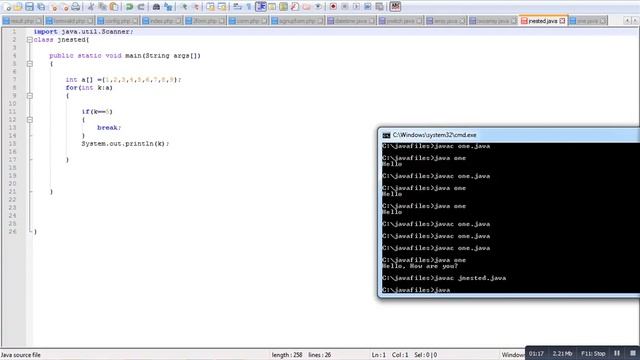The image size is (640, 360).
Task: Save the current file with the floppy icon
Action: (x=29, y=7)
